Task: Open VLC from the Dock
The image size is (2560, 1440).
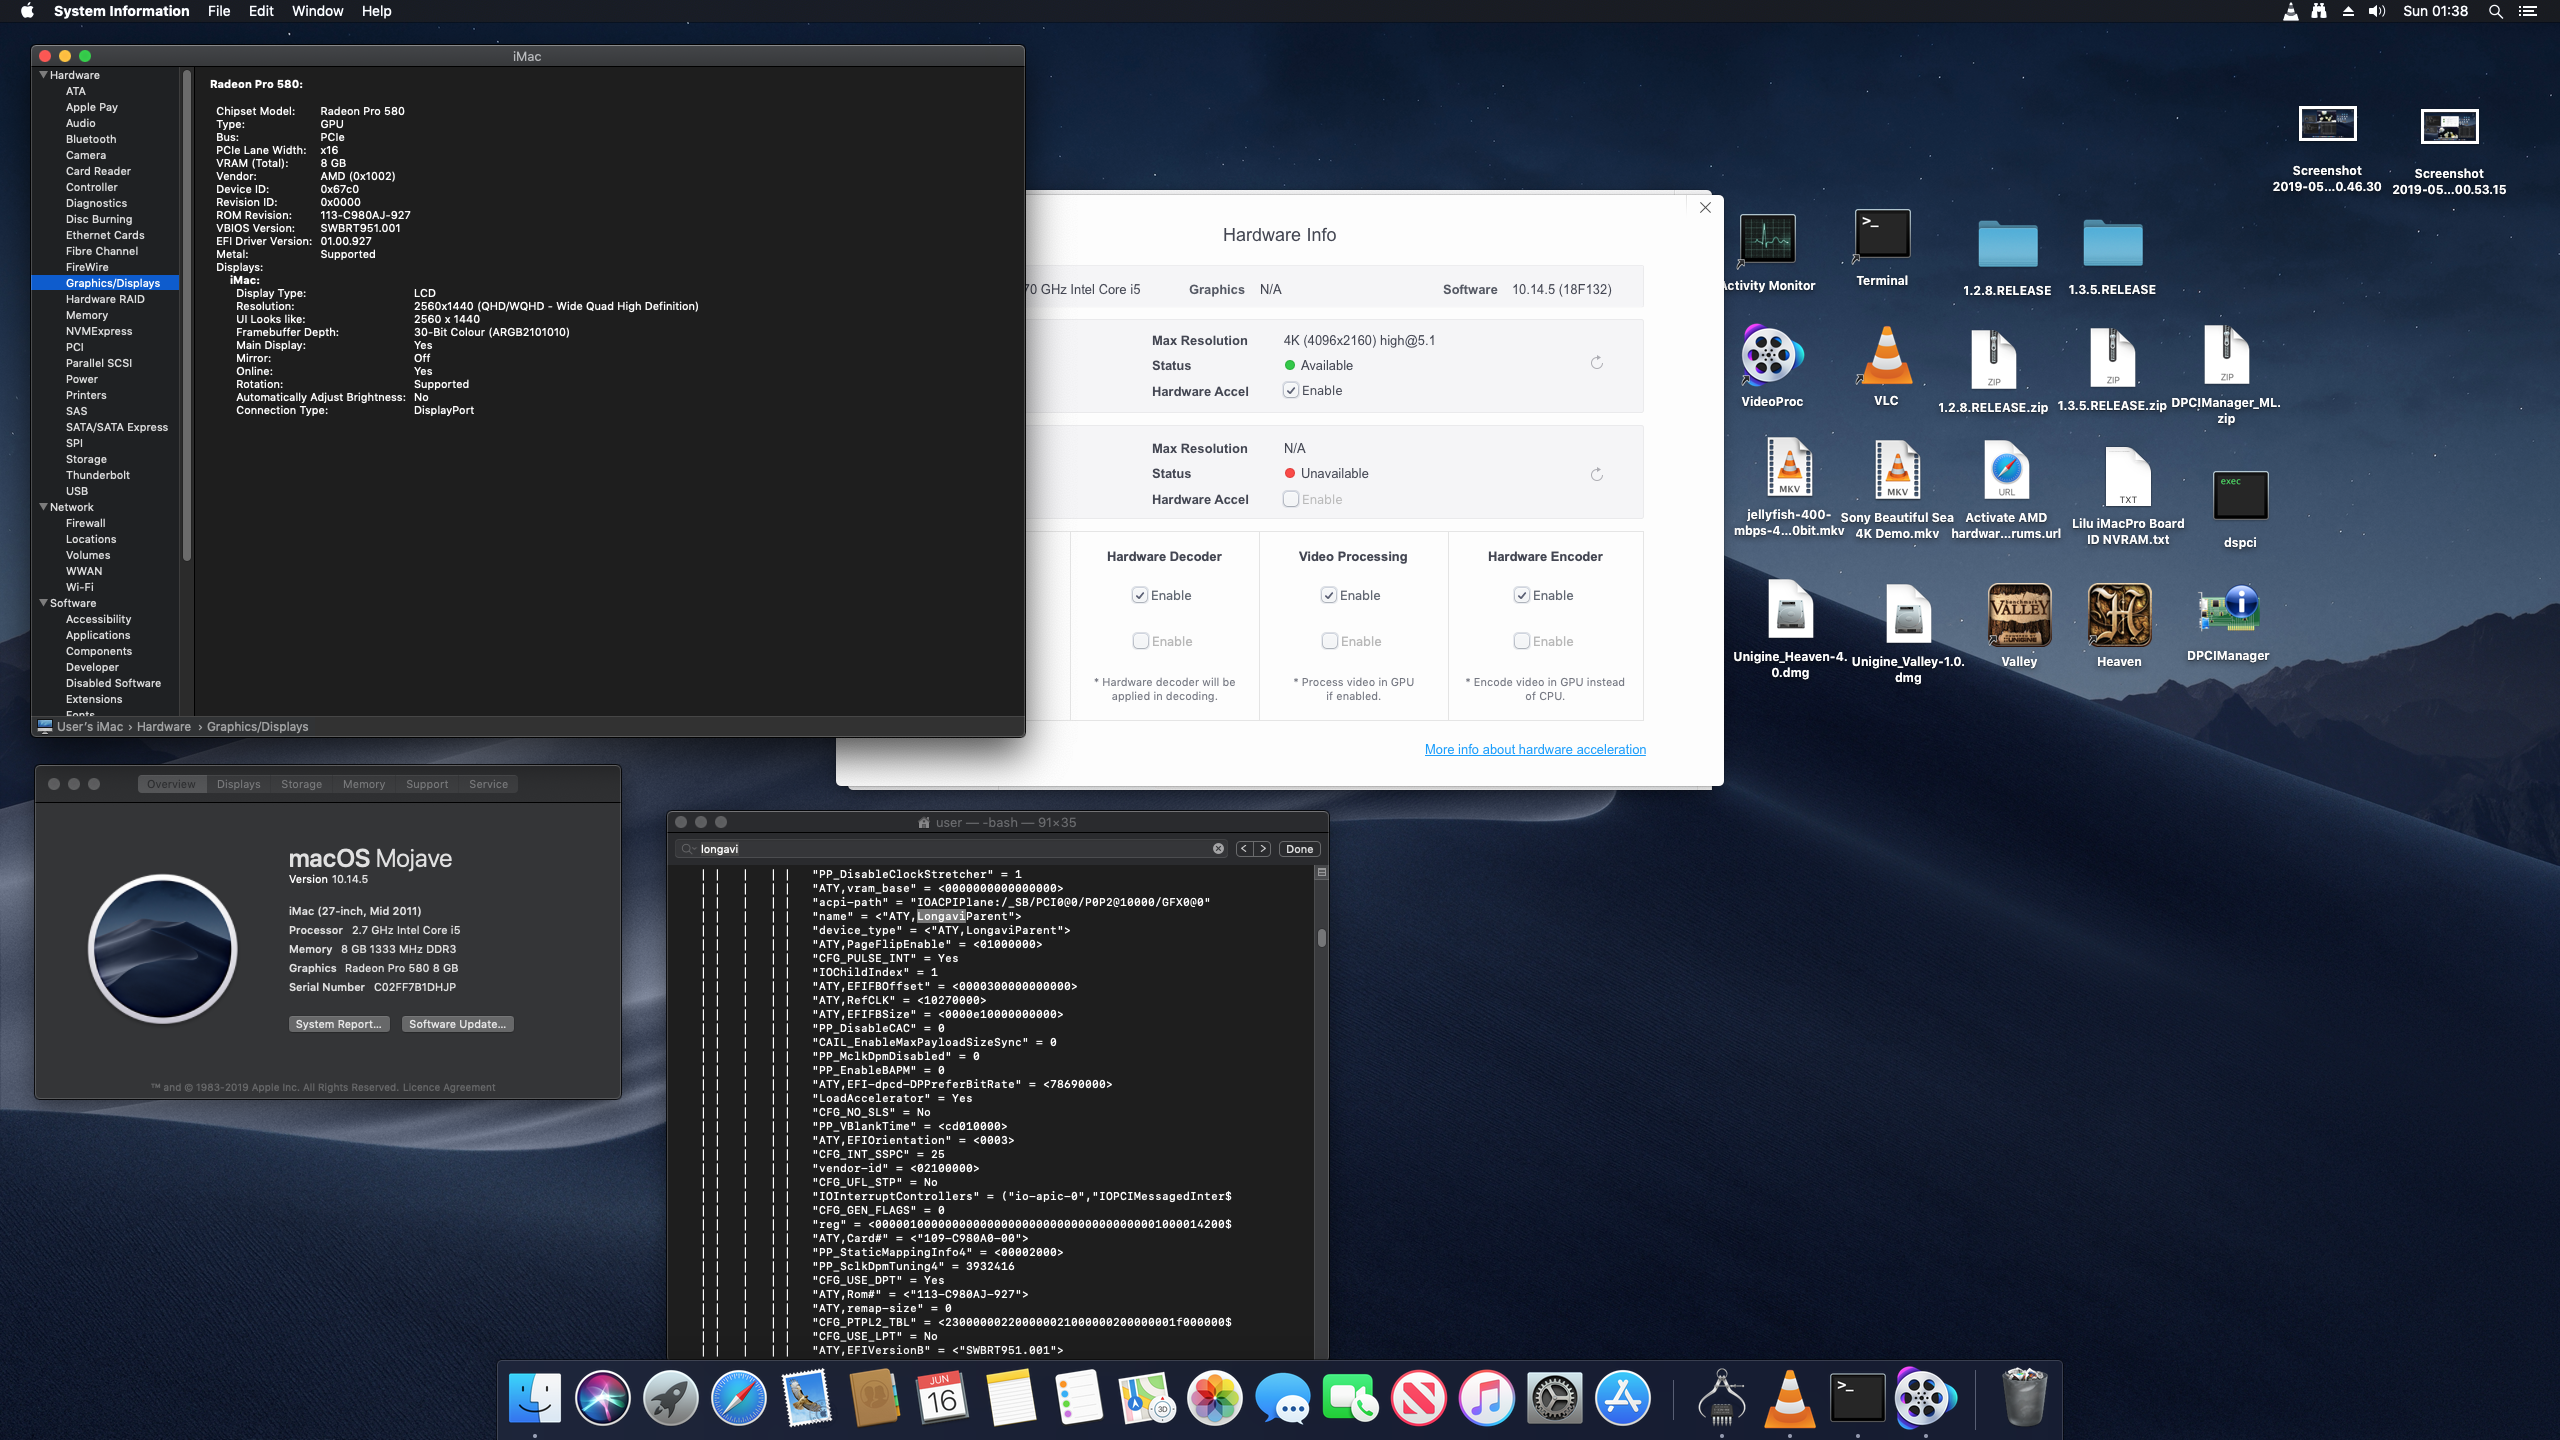Action: (1789, 1398)
